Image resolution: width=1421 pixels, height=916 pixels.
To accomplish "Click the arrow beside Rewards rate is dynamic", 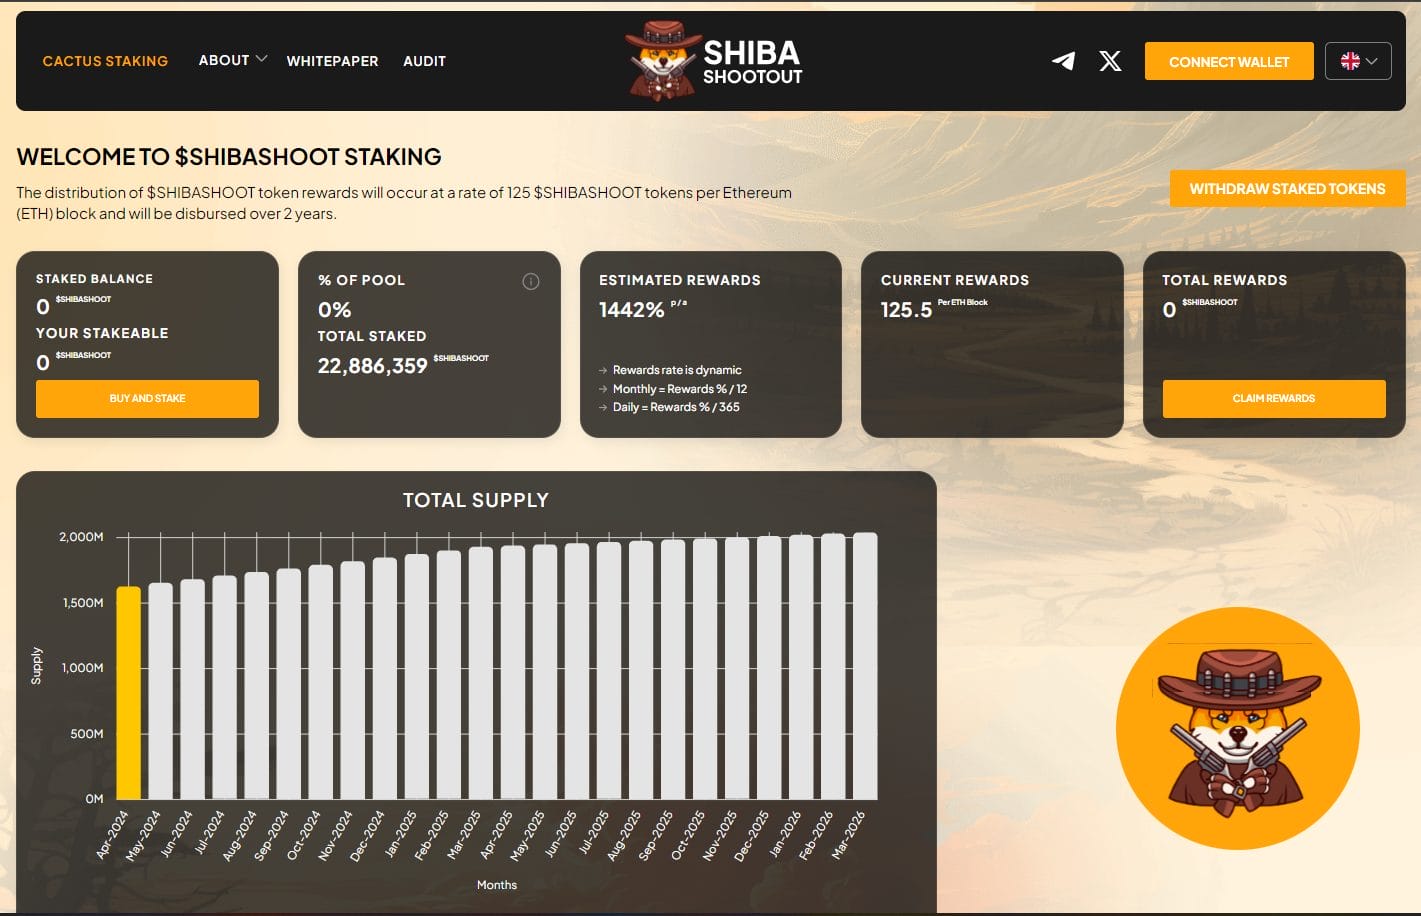I will [x=603, y=369].
